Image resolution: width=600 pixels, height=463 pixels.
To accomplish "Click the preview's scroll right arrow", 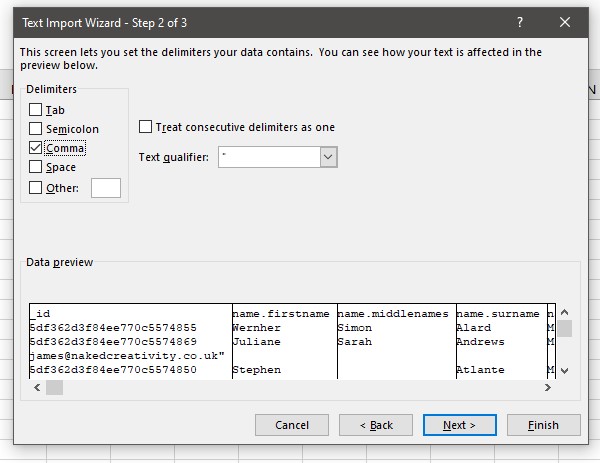I will point(548,388).
